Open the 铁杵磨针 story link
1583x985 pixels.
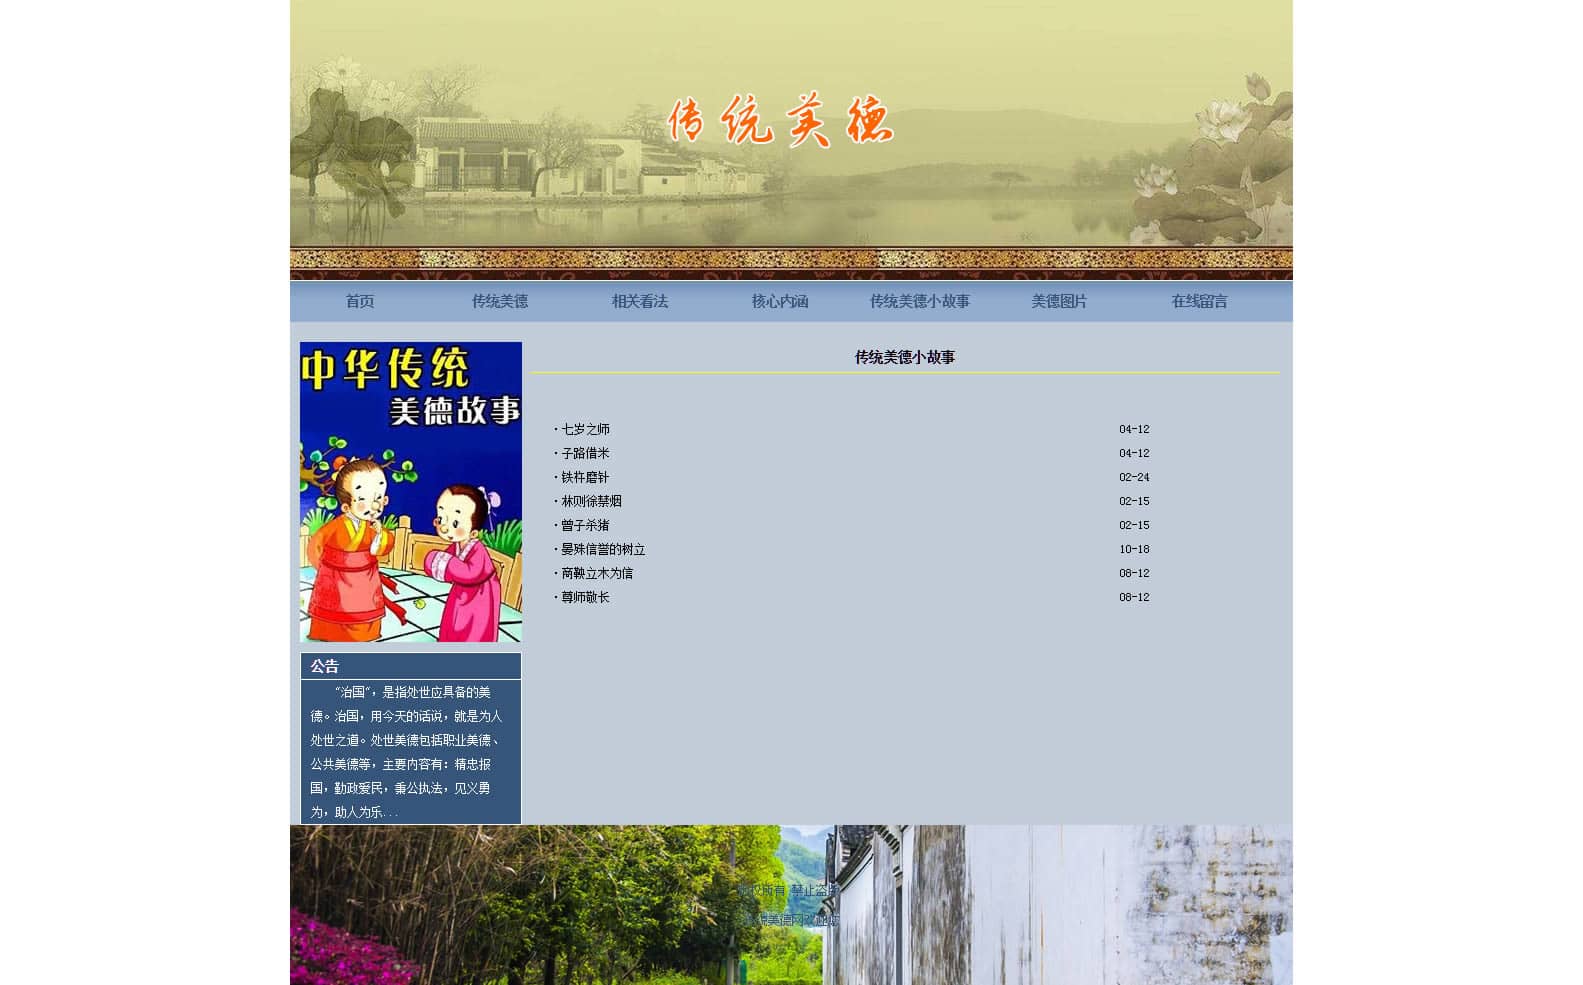(x=585, y=477)
